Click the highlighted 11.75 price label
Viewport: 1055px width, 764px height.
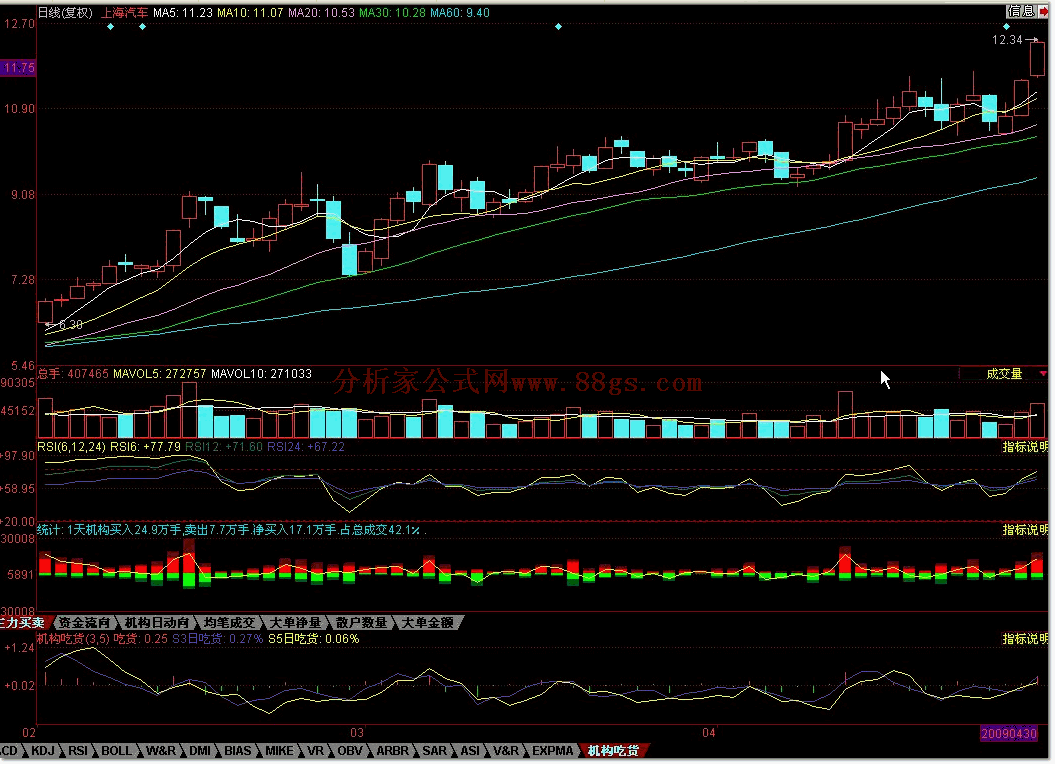click(18, 68)
